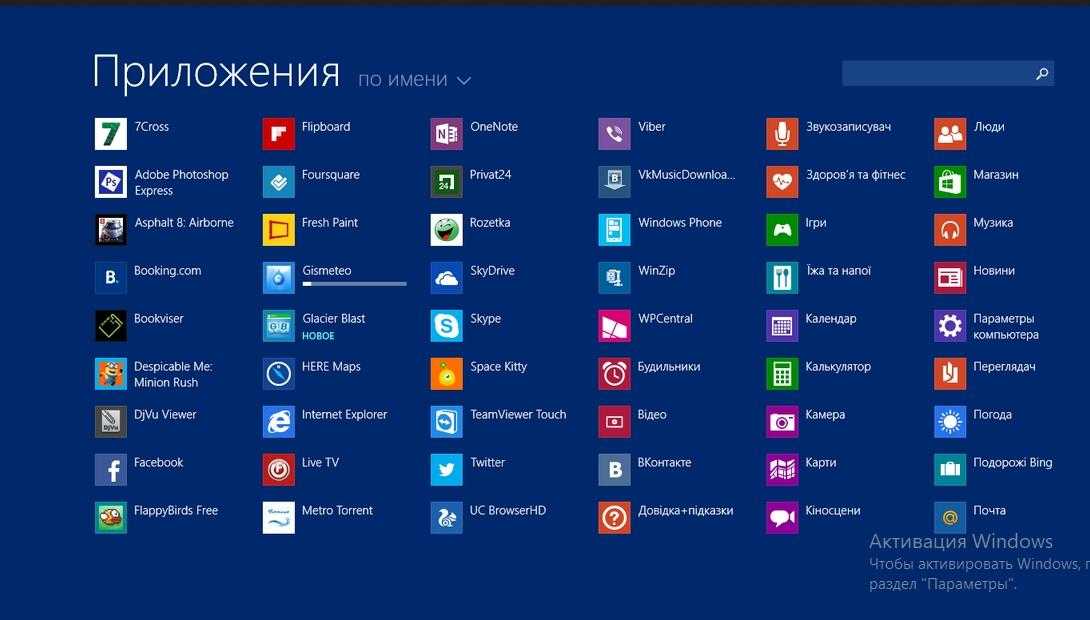Open Їжа та напої icon
The height and width of the screenshot is (620, 1090).
(782, 277)
